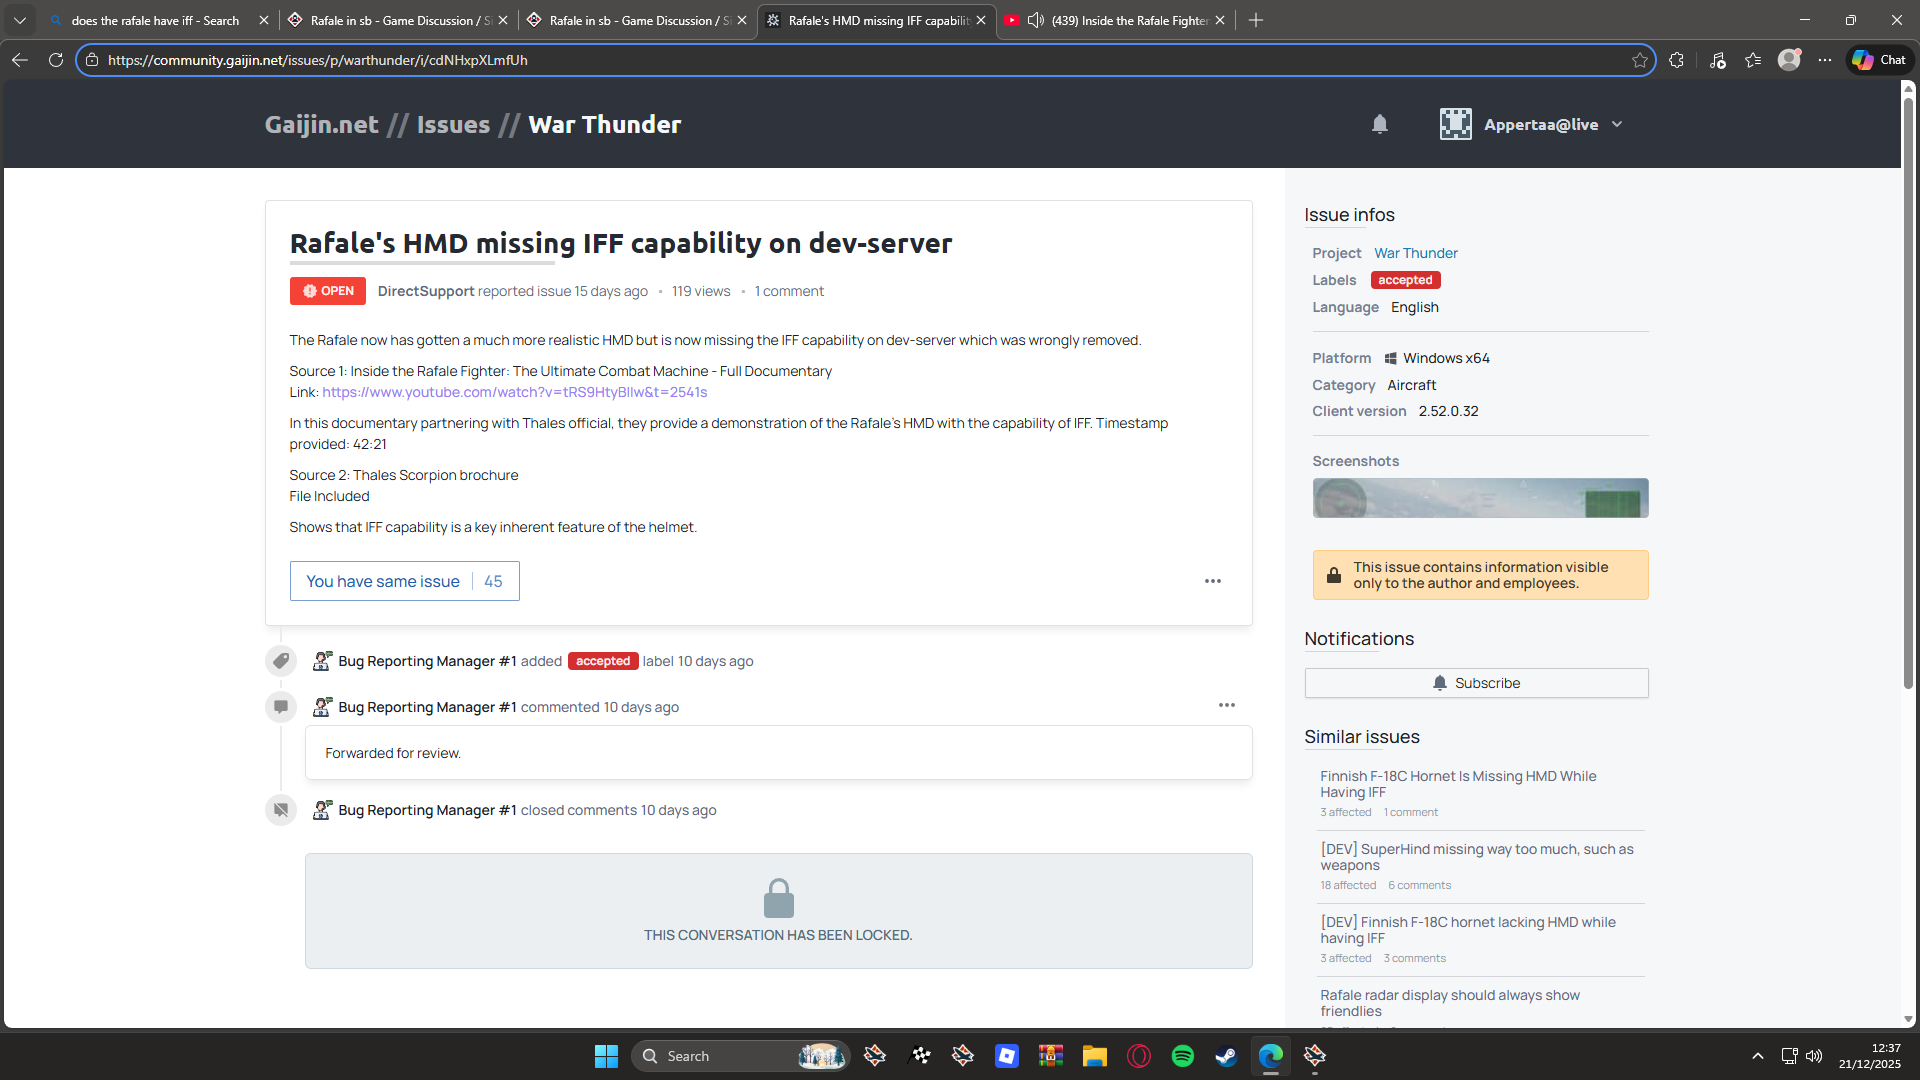
Task: Open the three-dot menu on manager's comment
Action: point(1226,706)
